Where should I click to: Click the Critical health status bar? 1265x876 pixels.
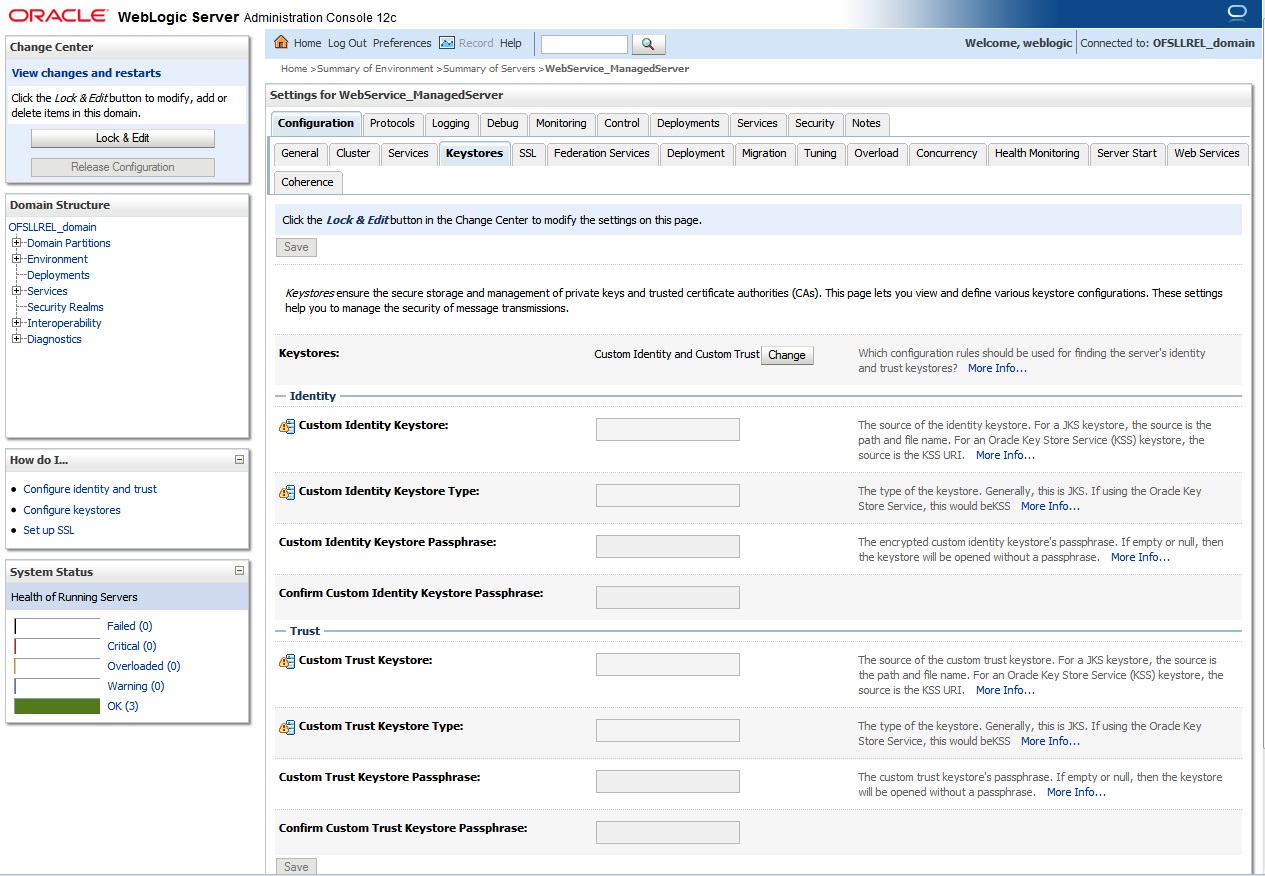(x=57, y=646)
